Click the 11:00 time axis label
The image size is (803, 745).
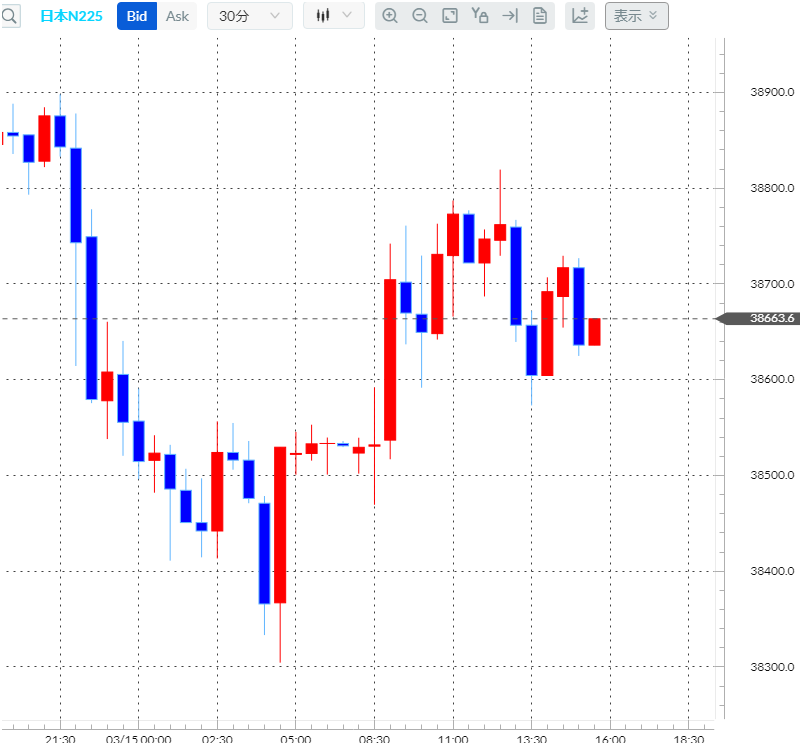click(453, 739)
